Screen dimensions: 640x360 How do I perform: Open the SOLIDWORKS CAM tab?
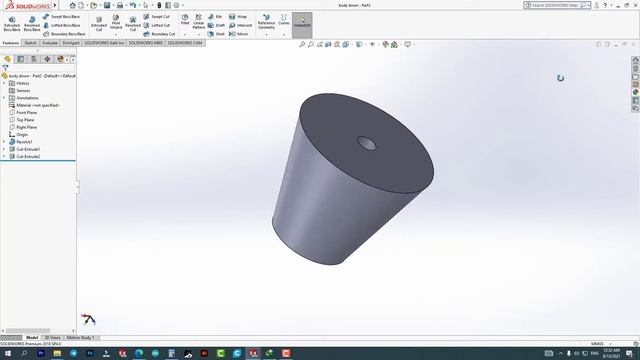pos(185,43)
